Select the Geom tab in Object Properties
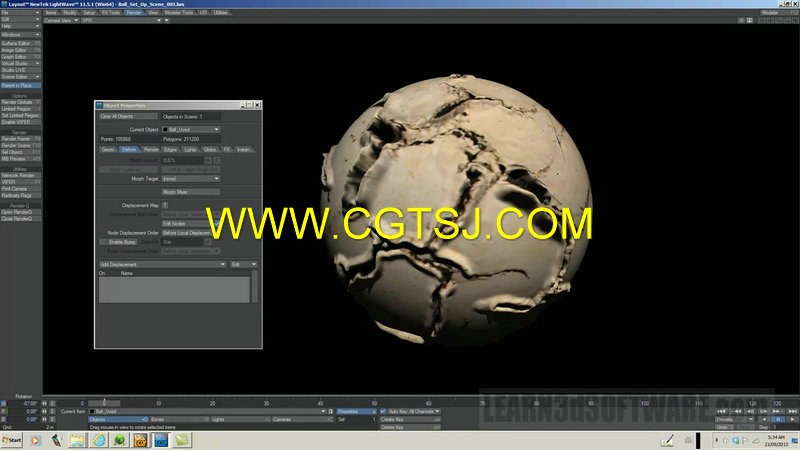The width and height of the screenshot is (800, 450). [x=108, y=149]
